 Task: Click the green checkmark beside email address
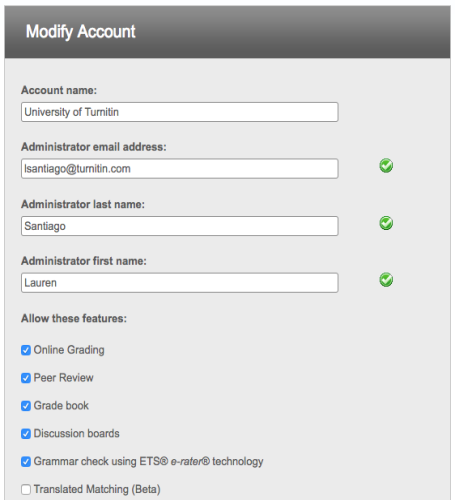coord(386,166)
